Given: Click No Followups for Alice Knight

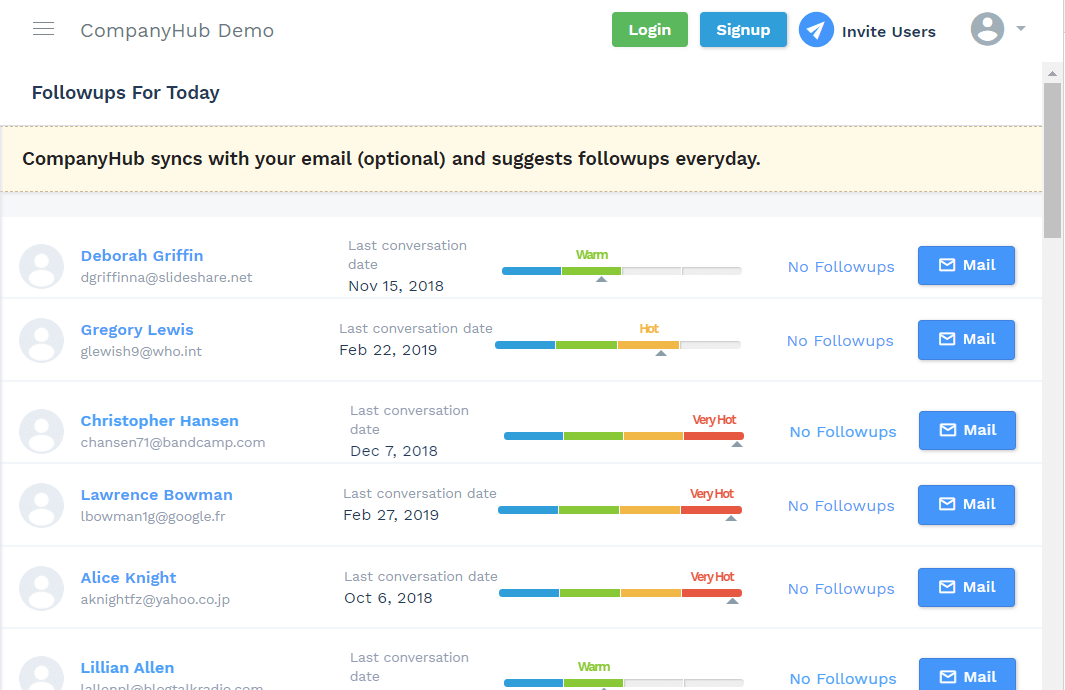Looking at the screenshot, I should [x=840, y=589].
